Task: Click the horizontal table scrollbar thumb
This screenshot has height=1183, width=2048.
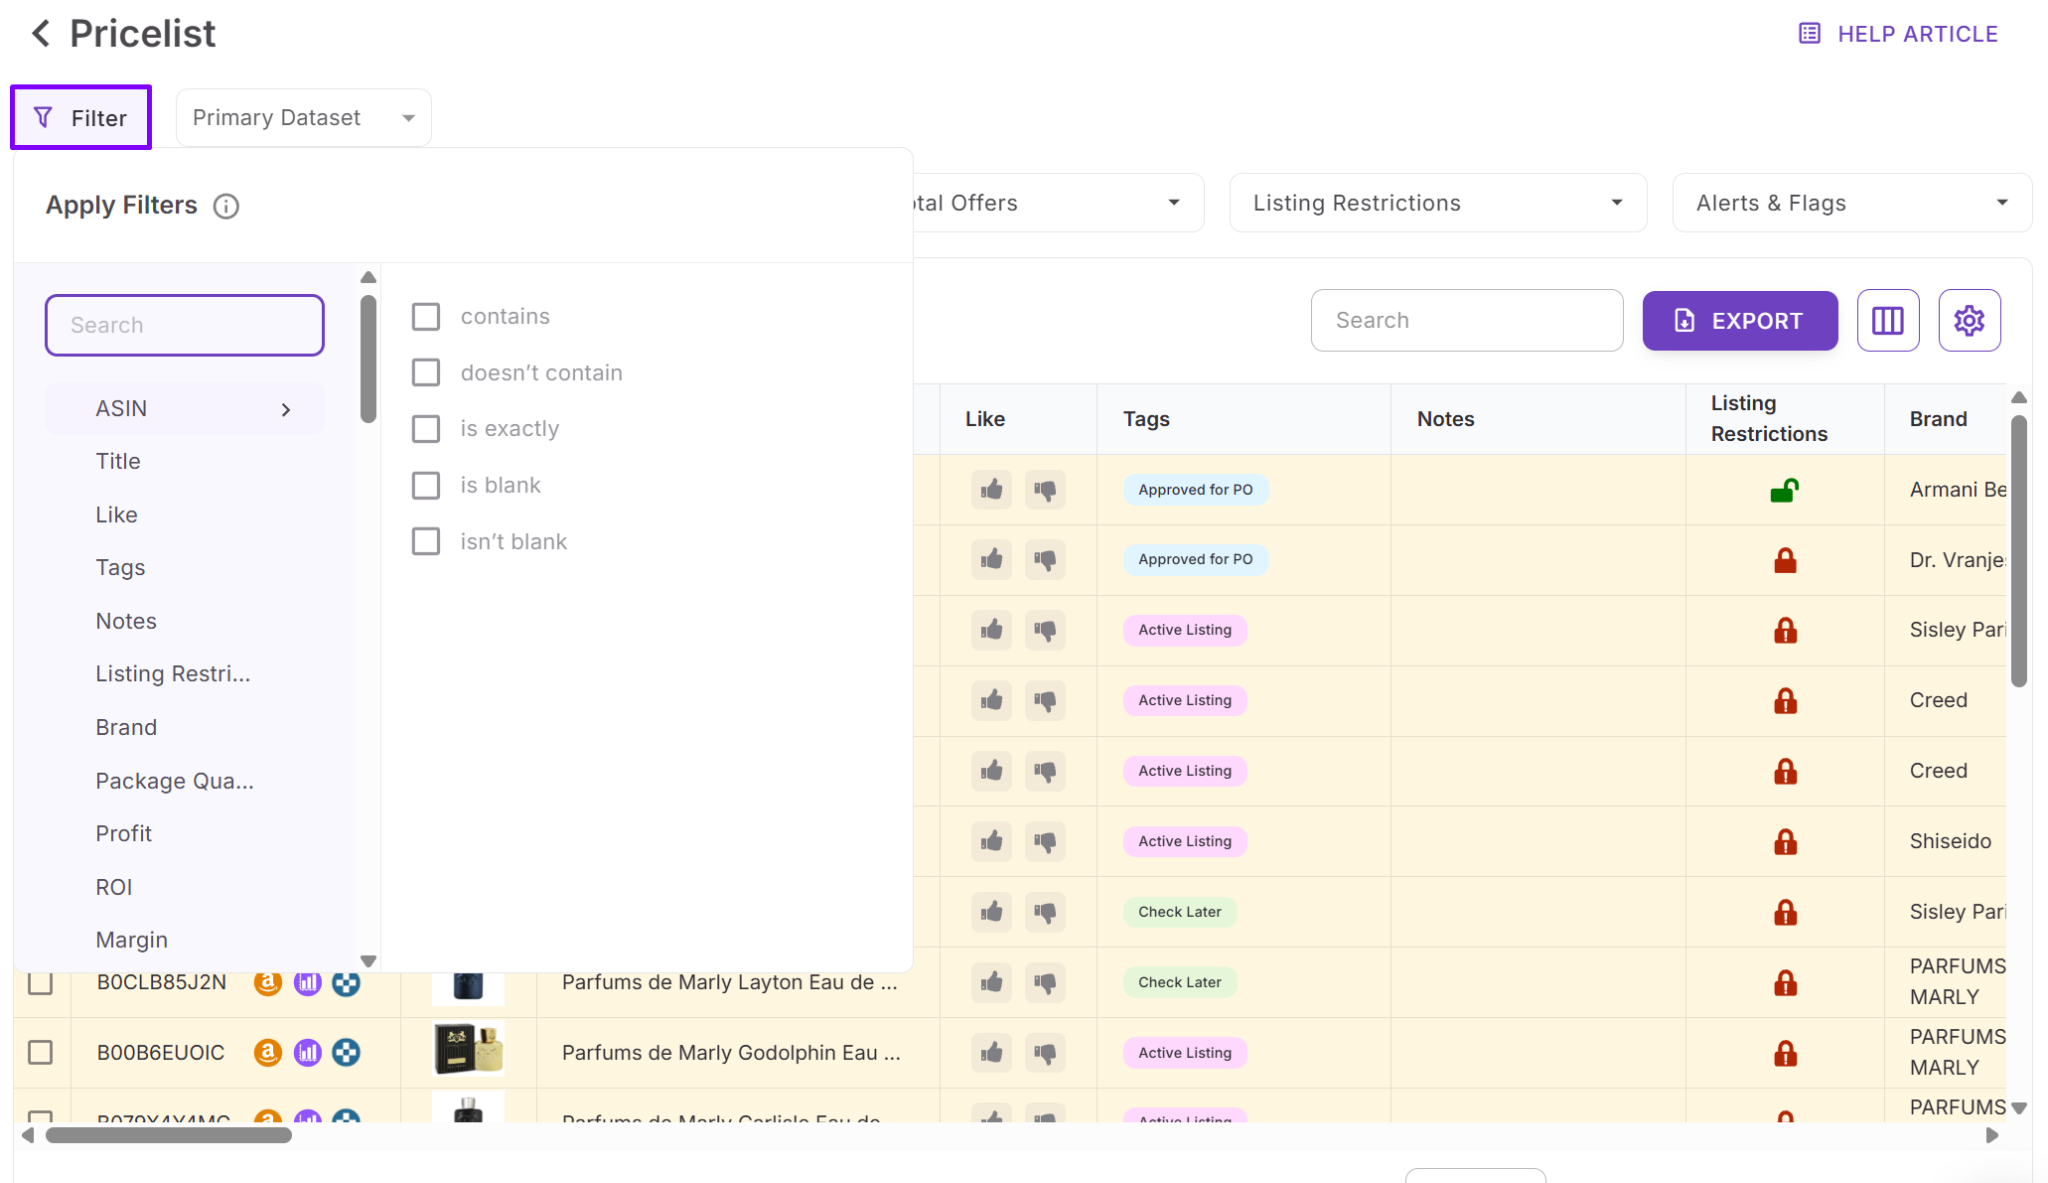Action: pos(168,1135)
